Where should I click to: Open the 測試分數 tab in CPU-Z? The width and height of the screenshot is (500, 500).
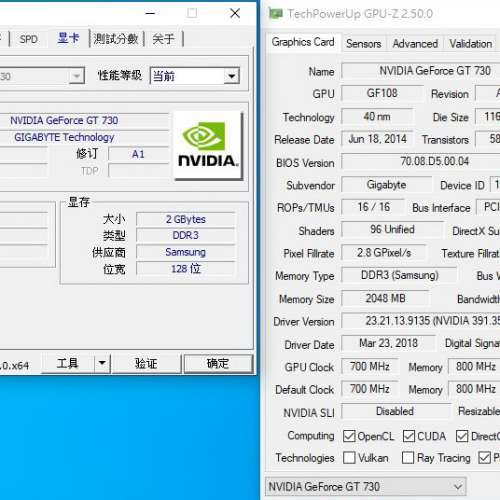coord(116,39)
